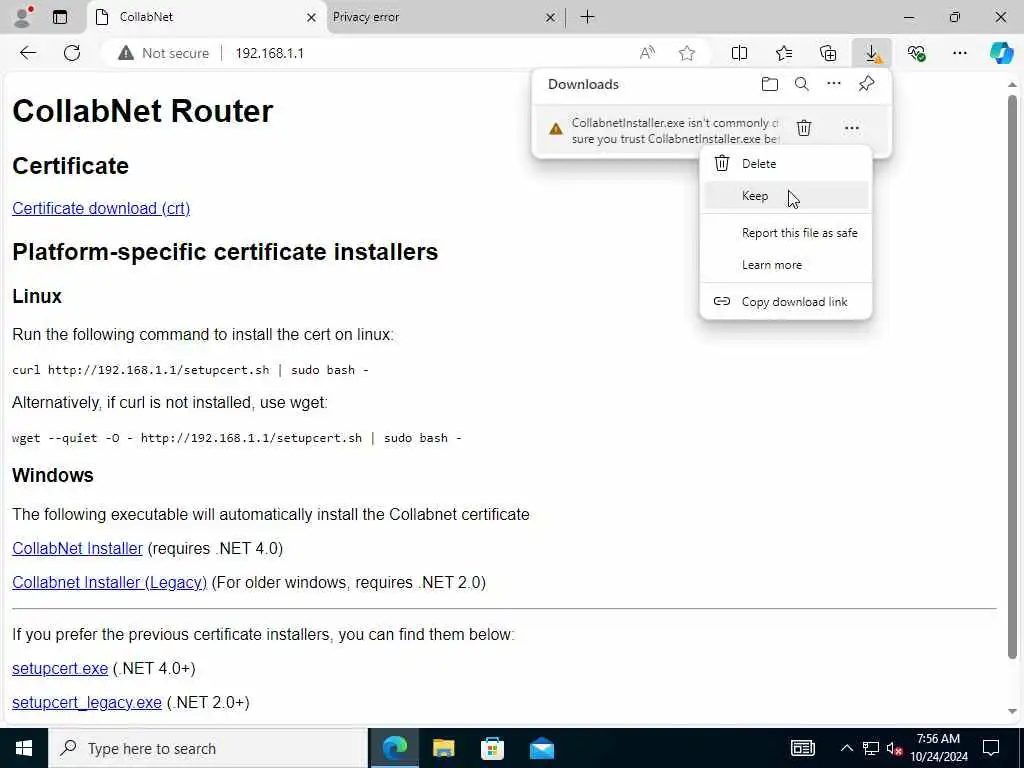Open the Windows Start menu

click(x=24, y=748)
